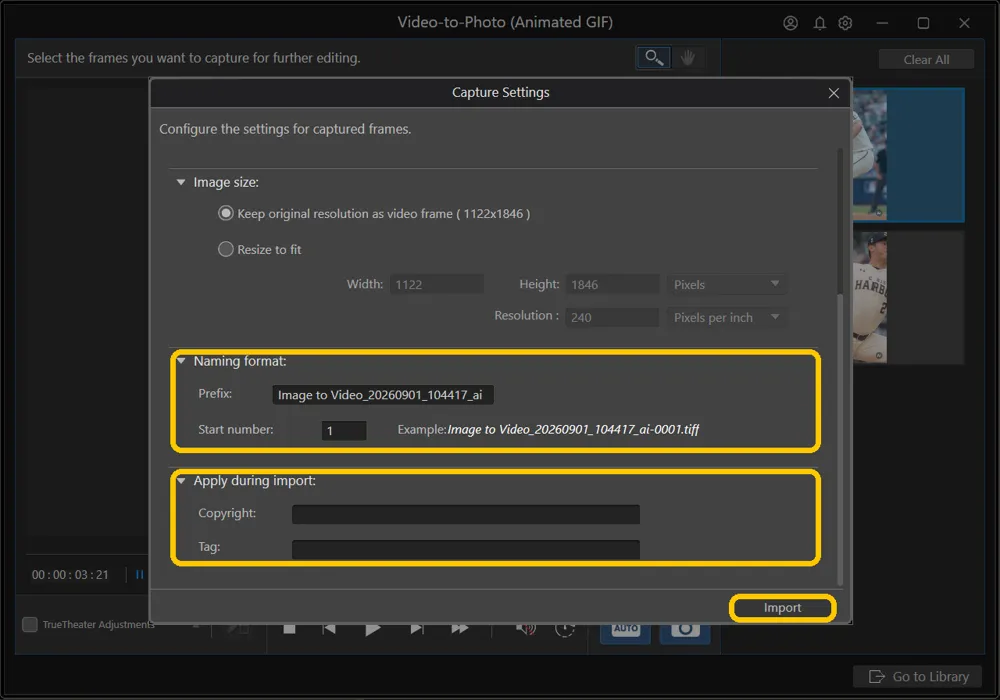The image size is (1000, 700).
Task: Click the Prefix text field
Action: [x=383, y=395]
